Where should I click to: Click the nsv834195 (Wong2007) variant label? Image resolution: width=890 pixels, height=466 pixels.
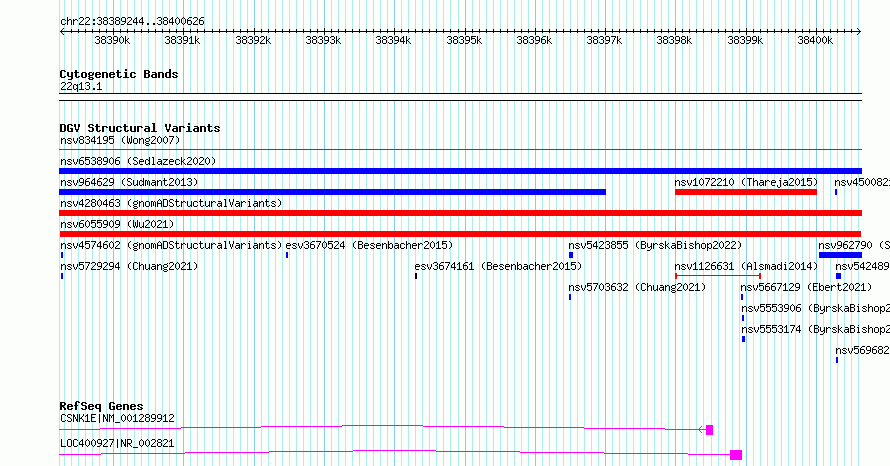point(120,140)
